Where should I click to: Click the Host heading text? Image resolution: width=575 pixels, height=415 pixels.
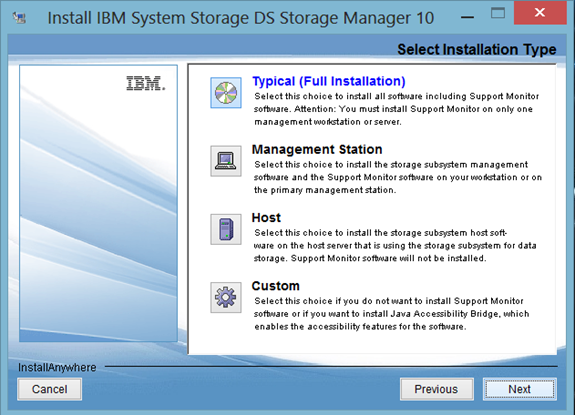click(266, 217)
